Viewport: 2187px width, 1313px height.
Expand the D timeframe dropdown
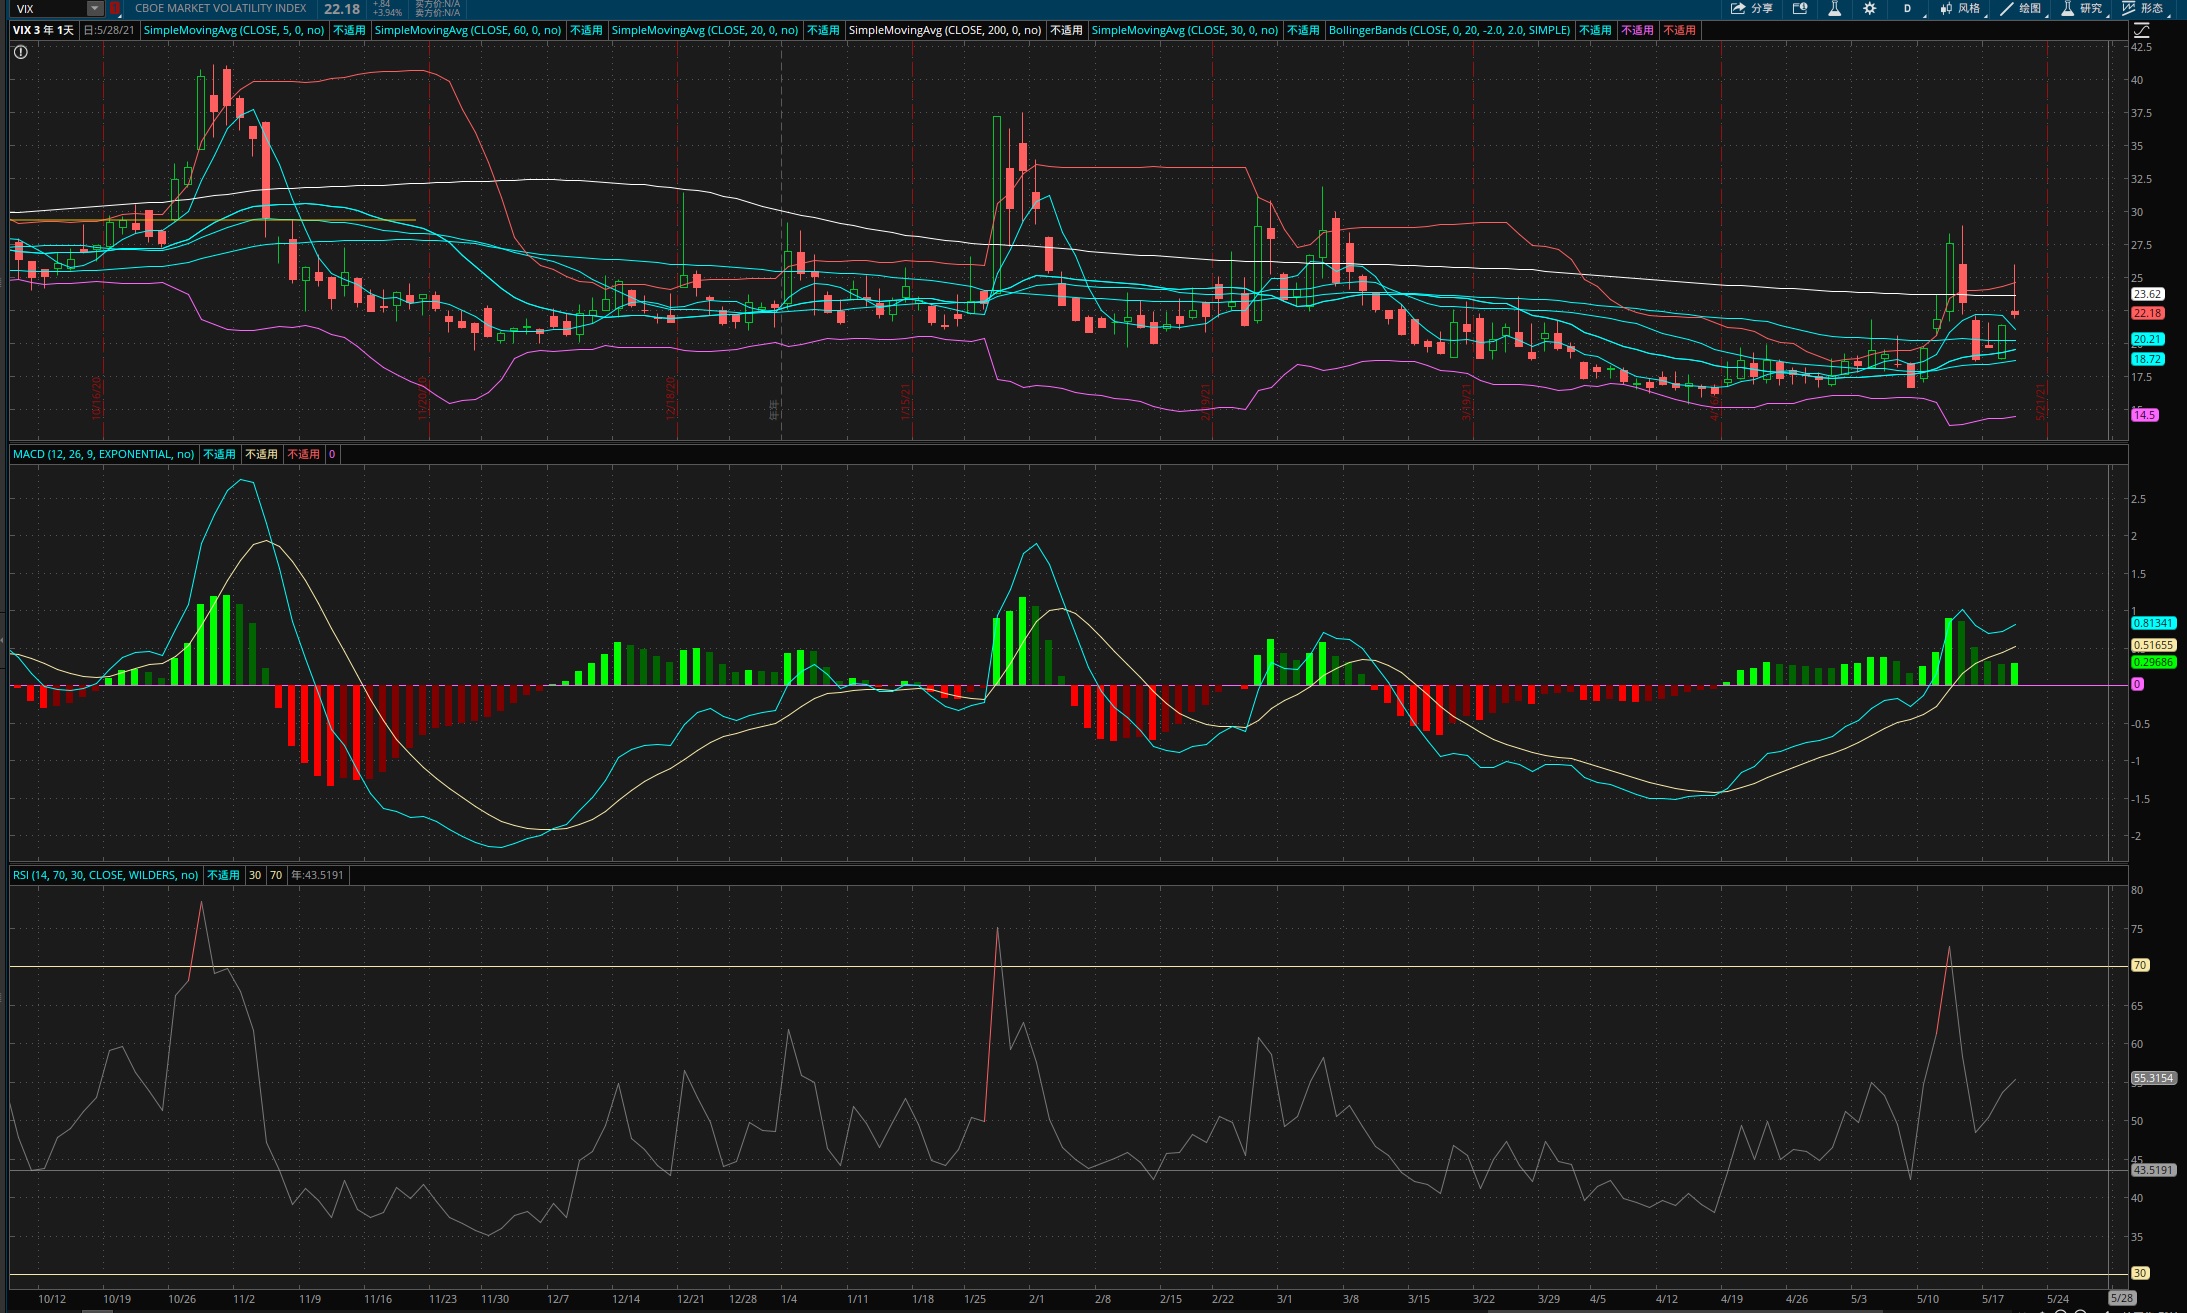click(1909, 9)
